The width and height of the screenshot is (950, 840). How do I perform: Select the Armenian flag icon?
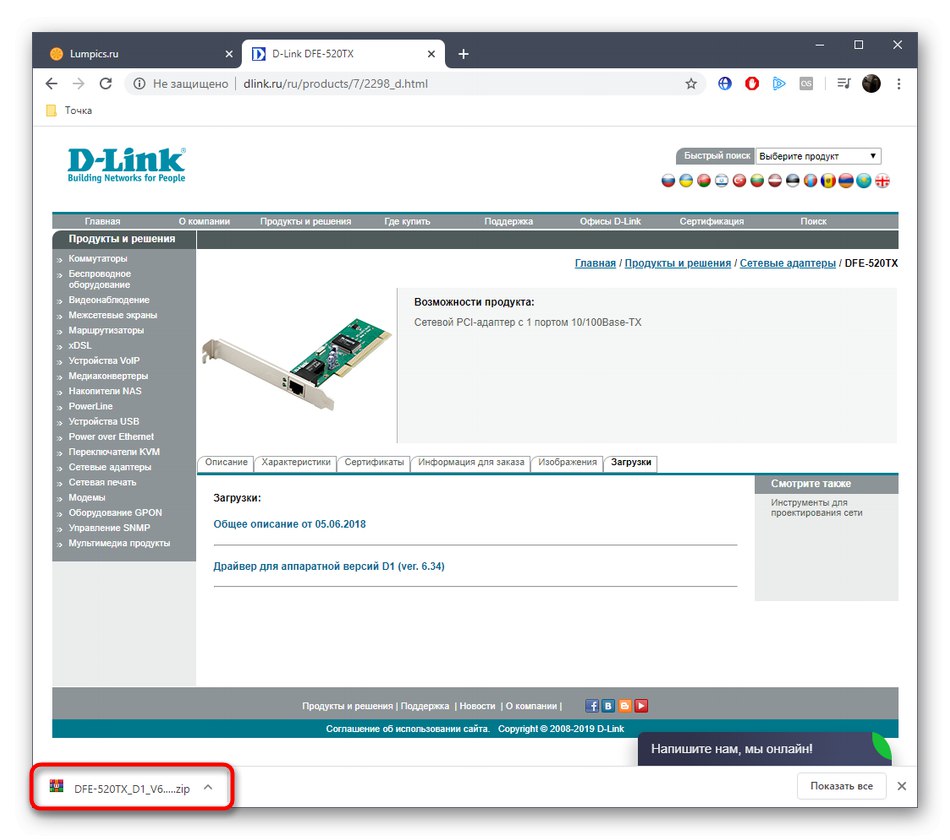click(x=846, y=181)
